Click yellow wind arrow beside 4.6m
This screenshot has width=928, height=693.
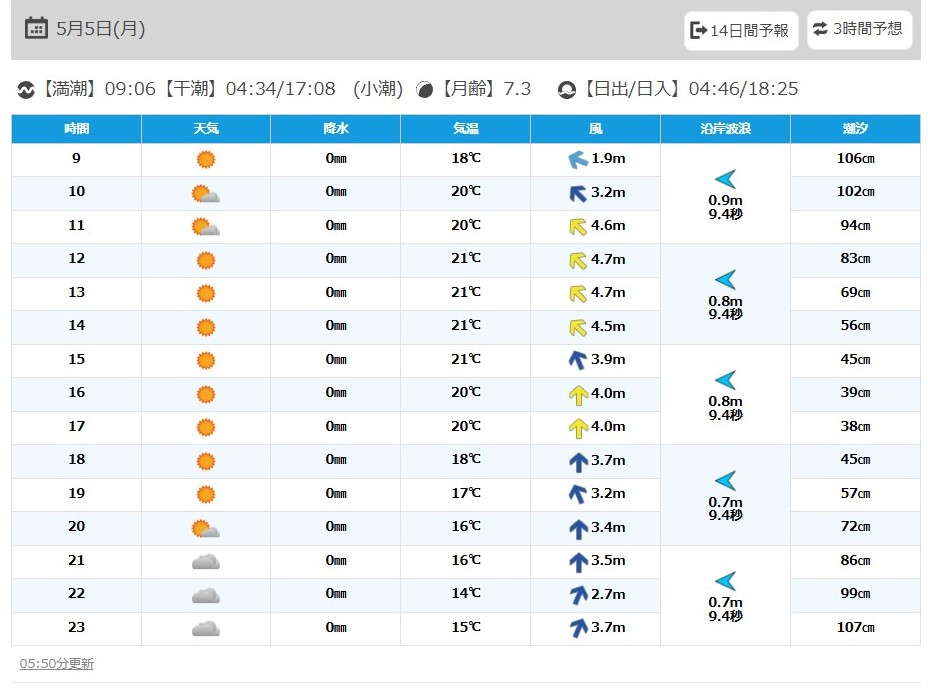pyautogui.click(x=578, y=226)
